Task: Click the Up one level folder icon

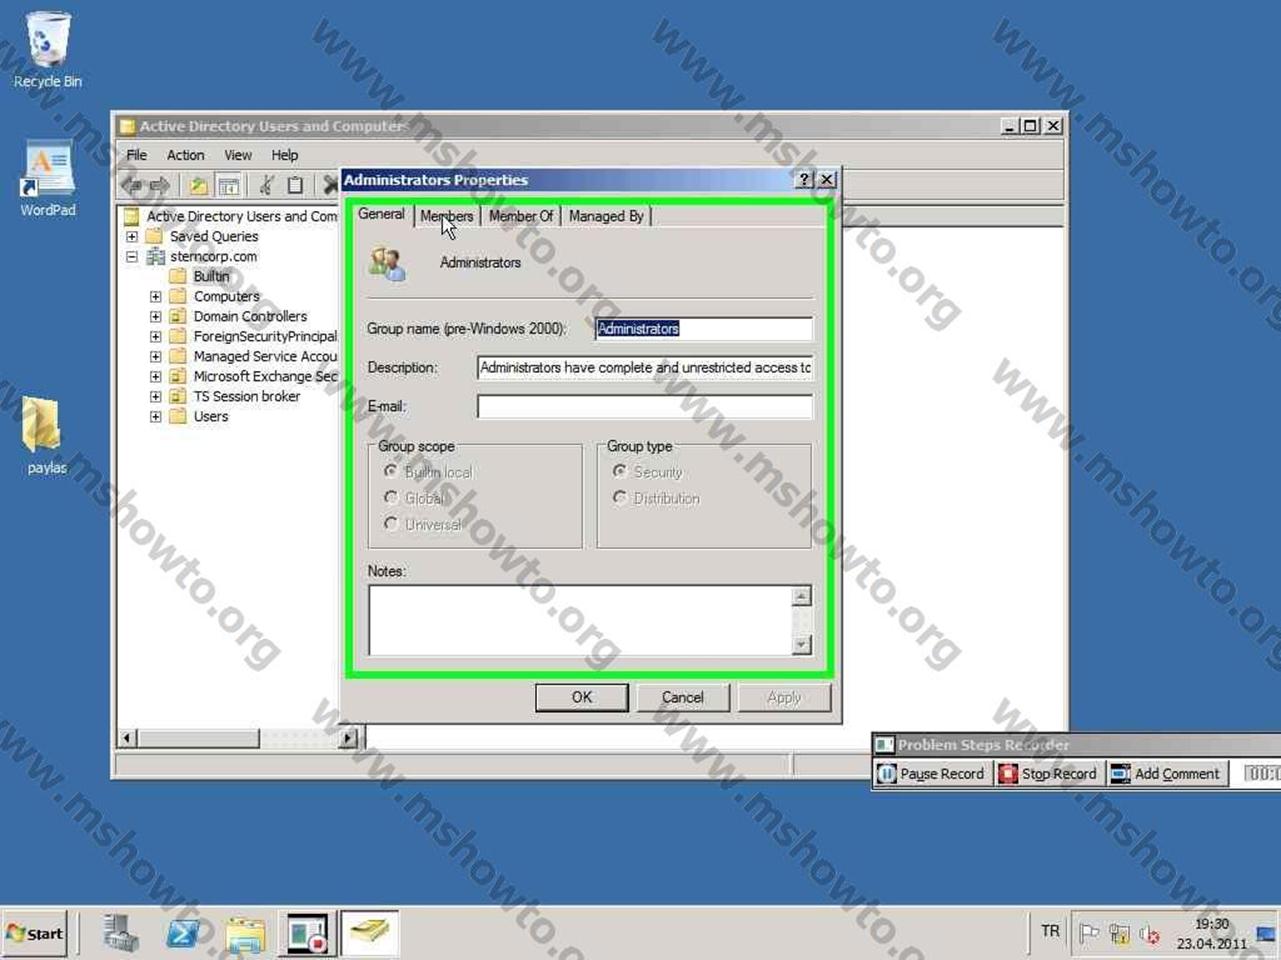Action: [199, 185]
